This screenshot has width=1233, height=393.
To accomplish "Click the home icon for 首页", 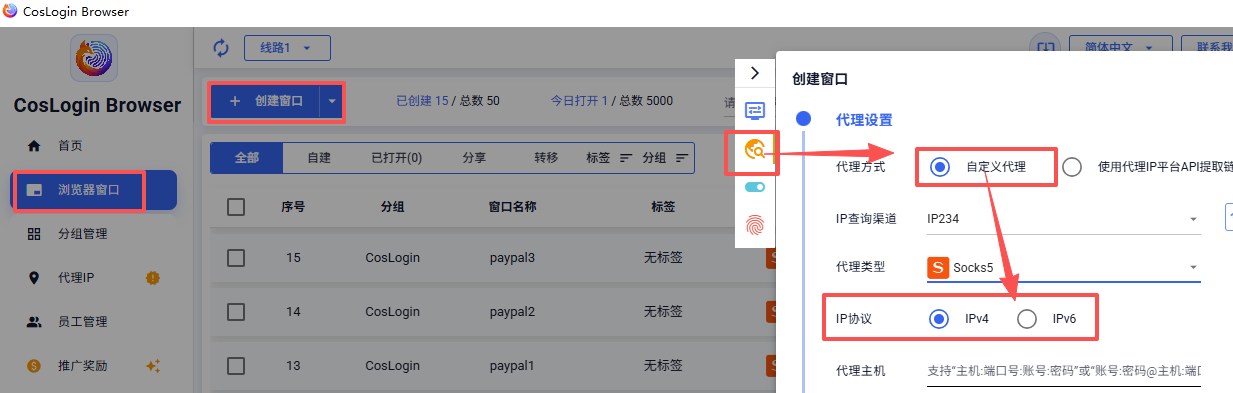I will tap(34, 145).
